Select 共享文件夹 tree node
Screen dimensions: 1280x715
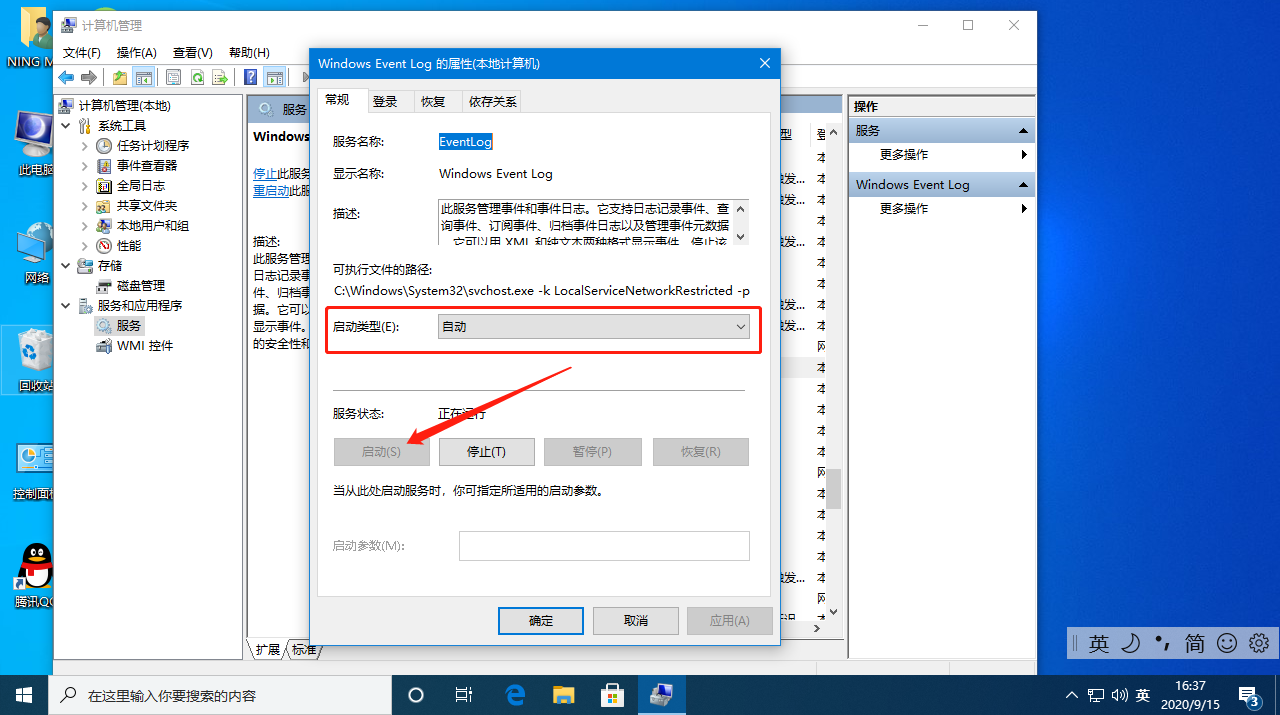pyautogui.click(x=147, y=206)
